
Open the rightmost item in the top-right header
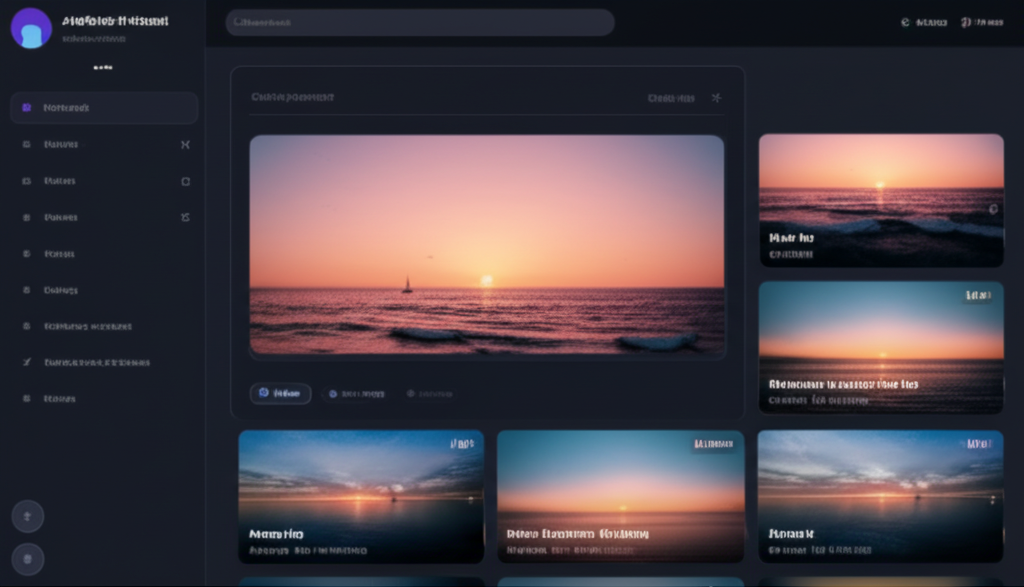coord(982,22)
